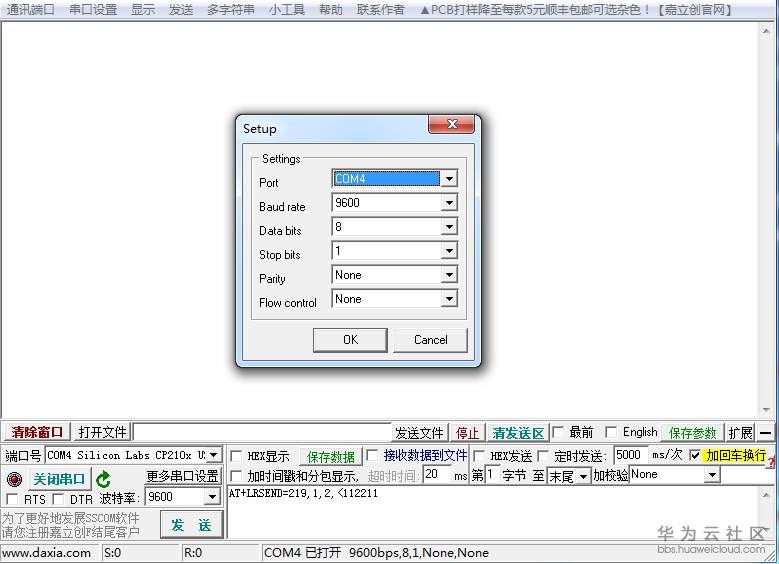Screen dimensions: 779x564
Task: Click the 保存参数 button
Action: click(692, 433)
